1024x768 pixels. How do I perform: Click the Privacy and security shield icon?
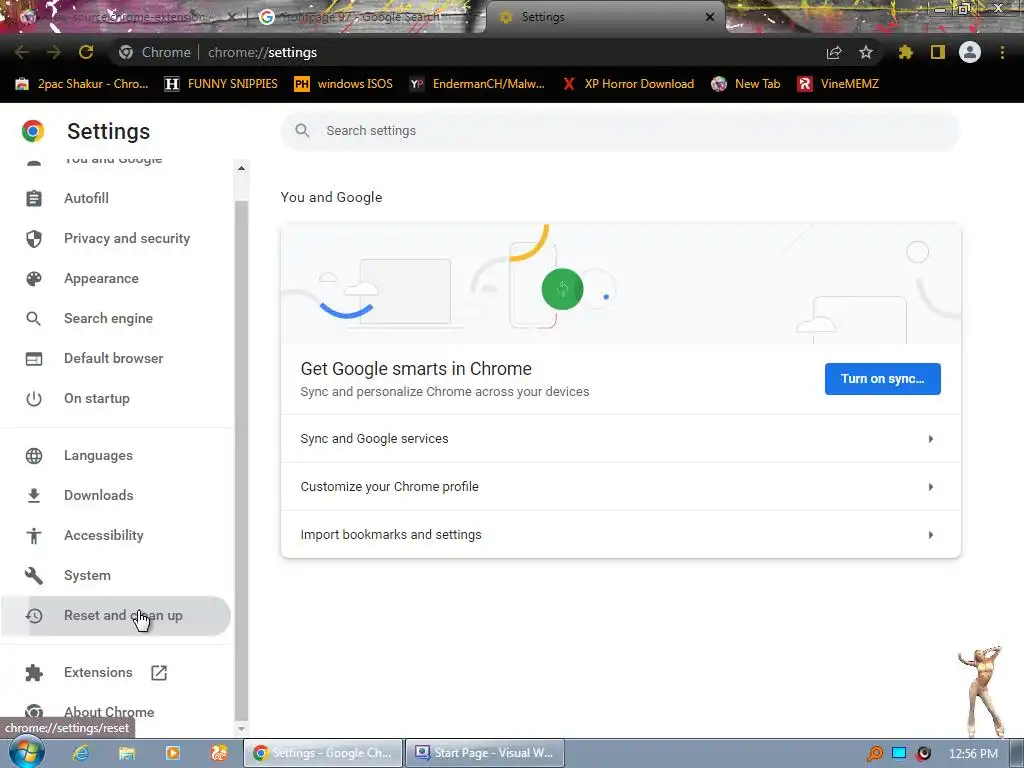point(34,238)
